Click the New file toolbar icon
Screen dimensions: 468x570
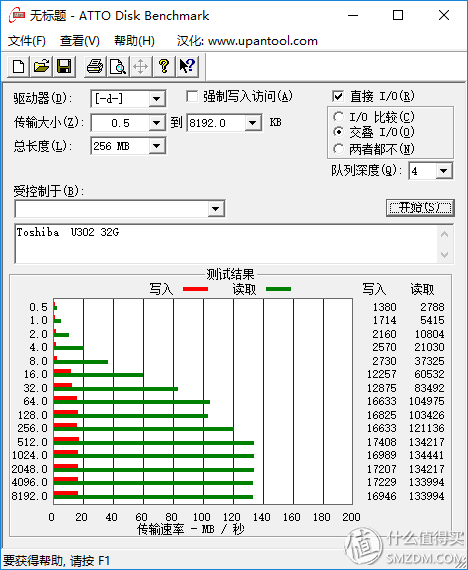pyautogui.click(x=19, y=67)
